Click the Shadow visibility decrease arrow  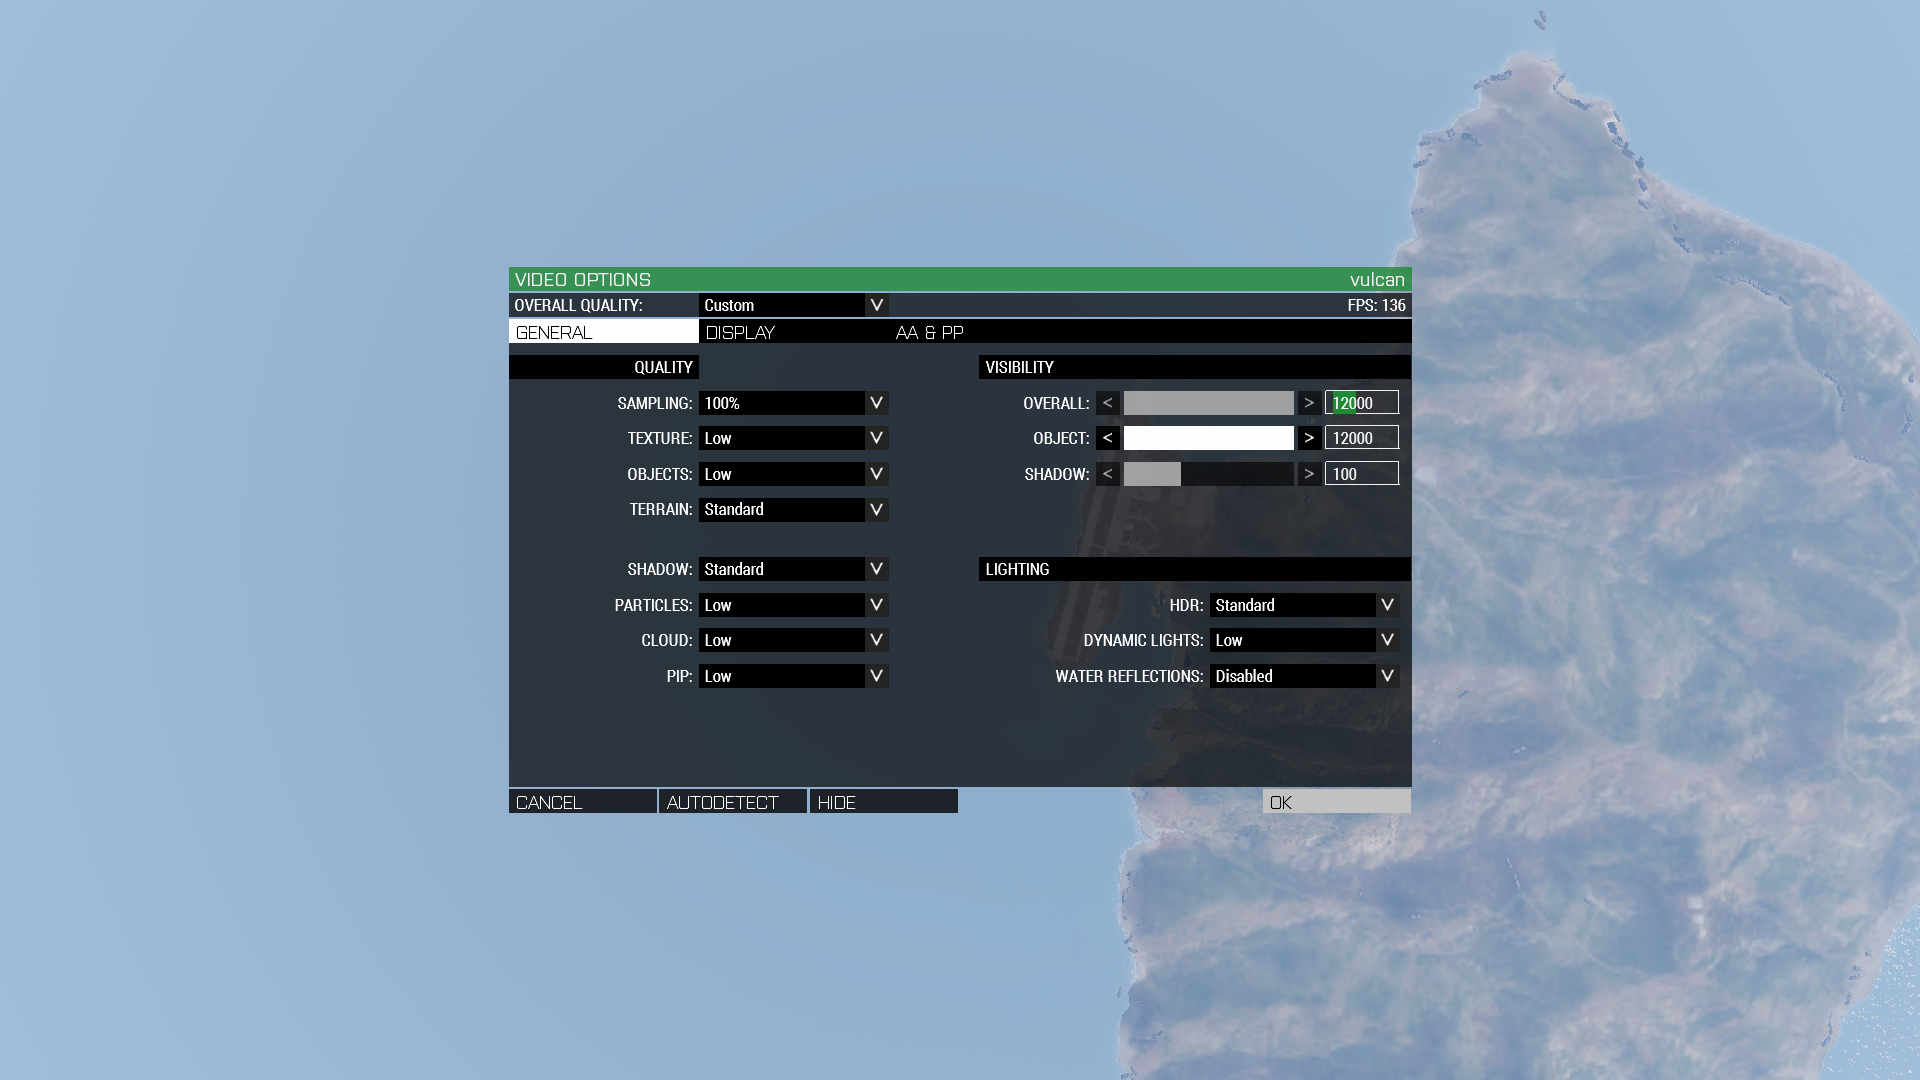(1107, 474)
